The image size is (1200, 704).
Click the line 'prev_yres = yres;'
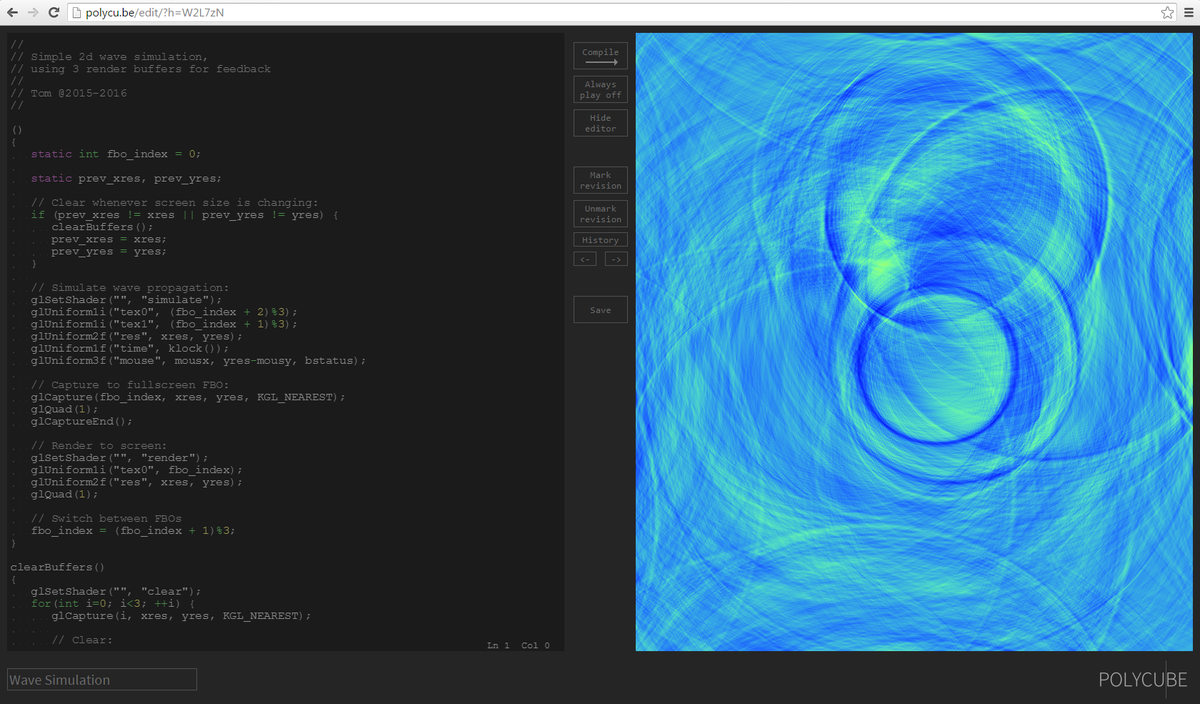tap(109, 252)
